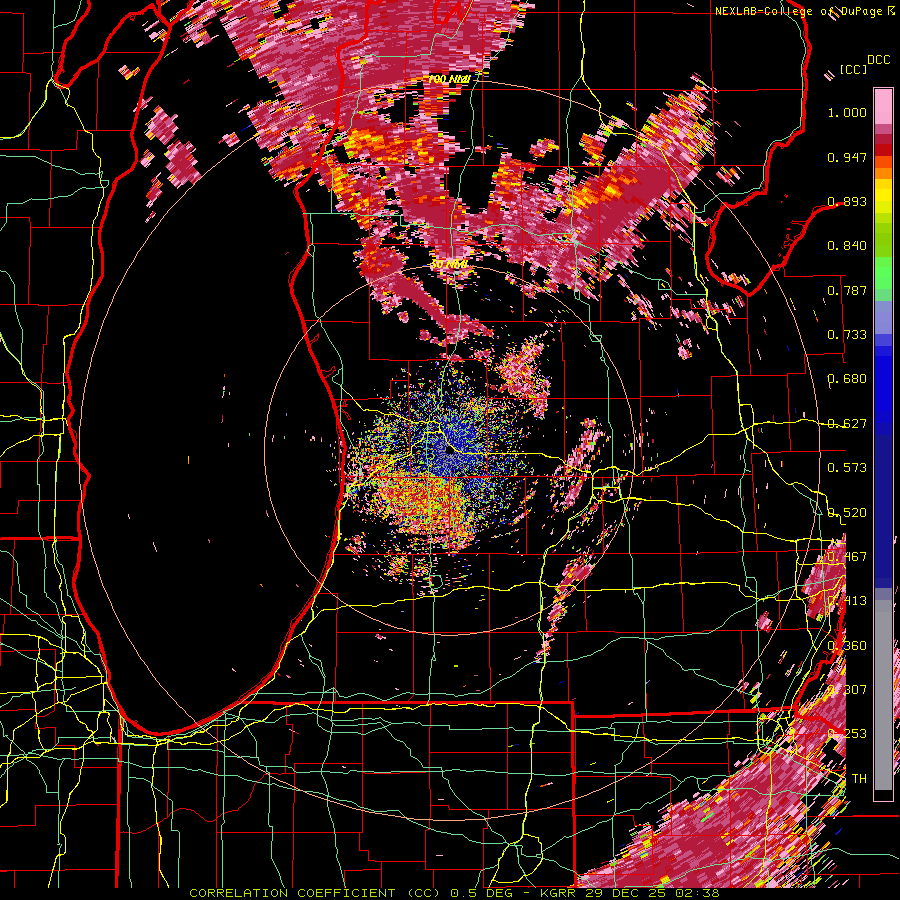
Task: Click the 0.947 scale value
Action: [x=847, y=157]
